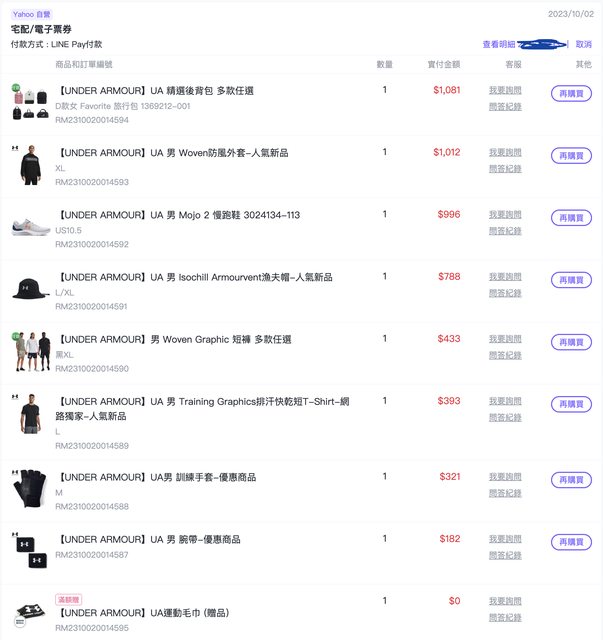This screenshot has height=640, width=603.
Task: Click 我要詢問 for the sports towel gift
Action: pyautogui.click(x=505, y=600)
